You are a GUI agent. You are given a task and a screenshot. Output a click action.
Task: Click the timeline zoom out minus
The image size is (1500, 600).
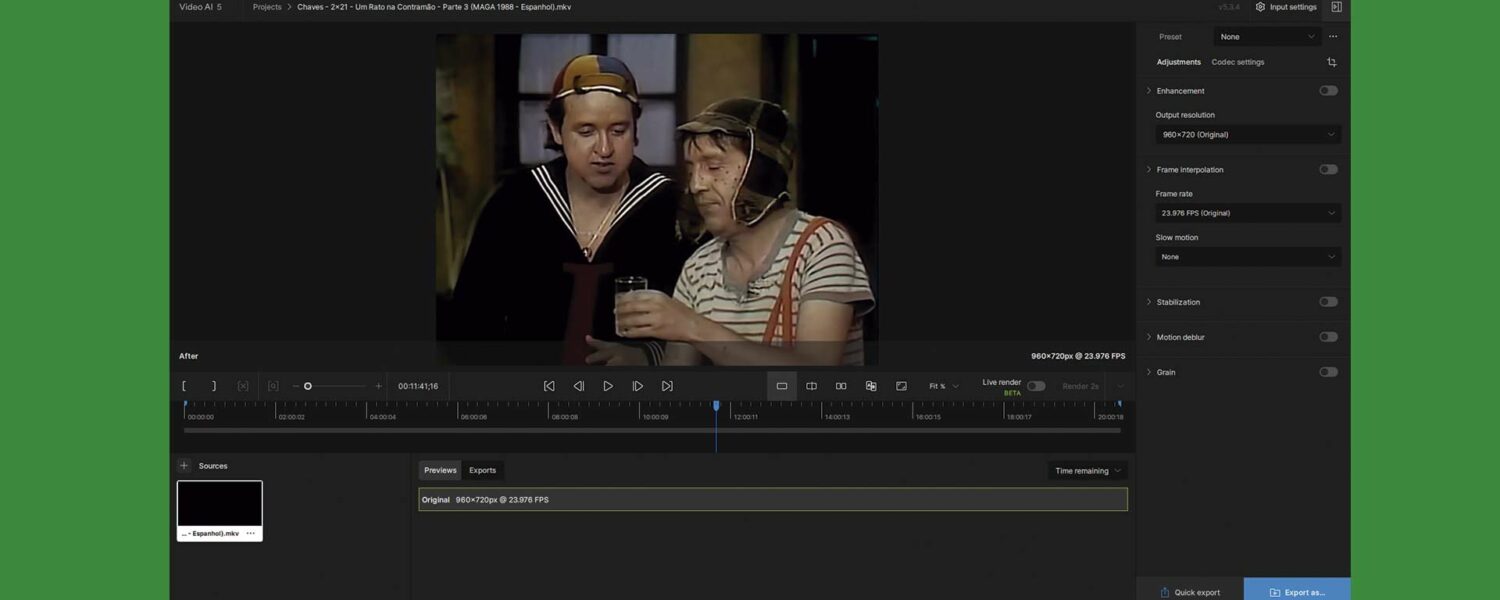[x=296, y=386]
